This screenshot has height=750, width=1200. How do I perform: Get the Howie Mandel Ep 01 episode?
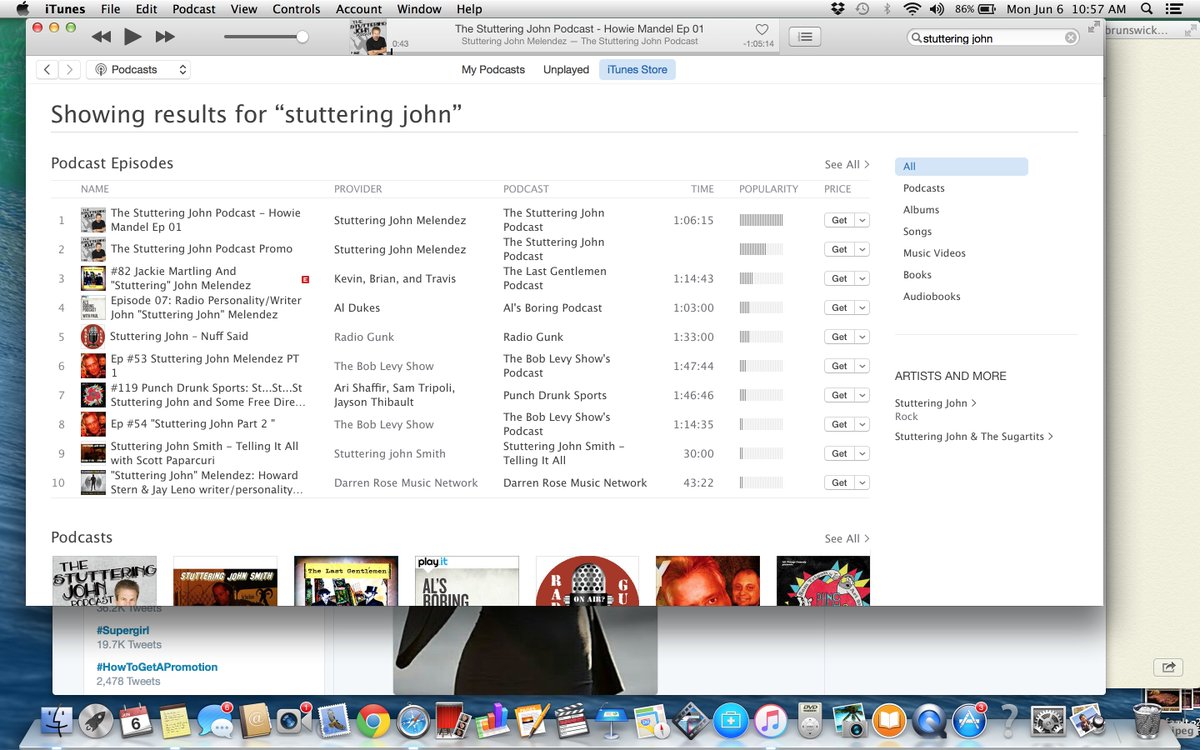839,220
